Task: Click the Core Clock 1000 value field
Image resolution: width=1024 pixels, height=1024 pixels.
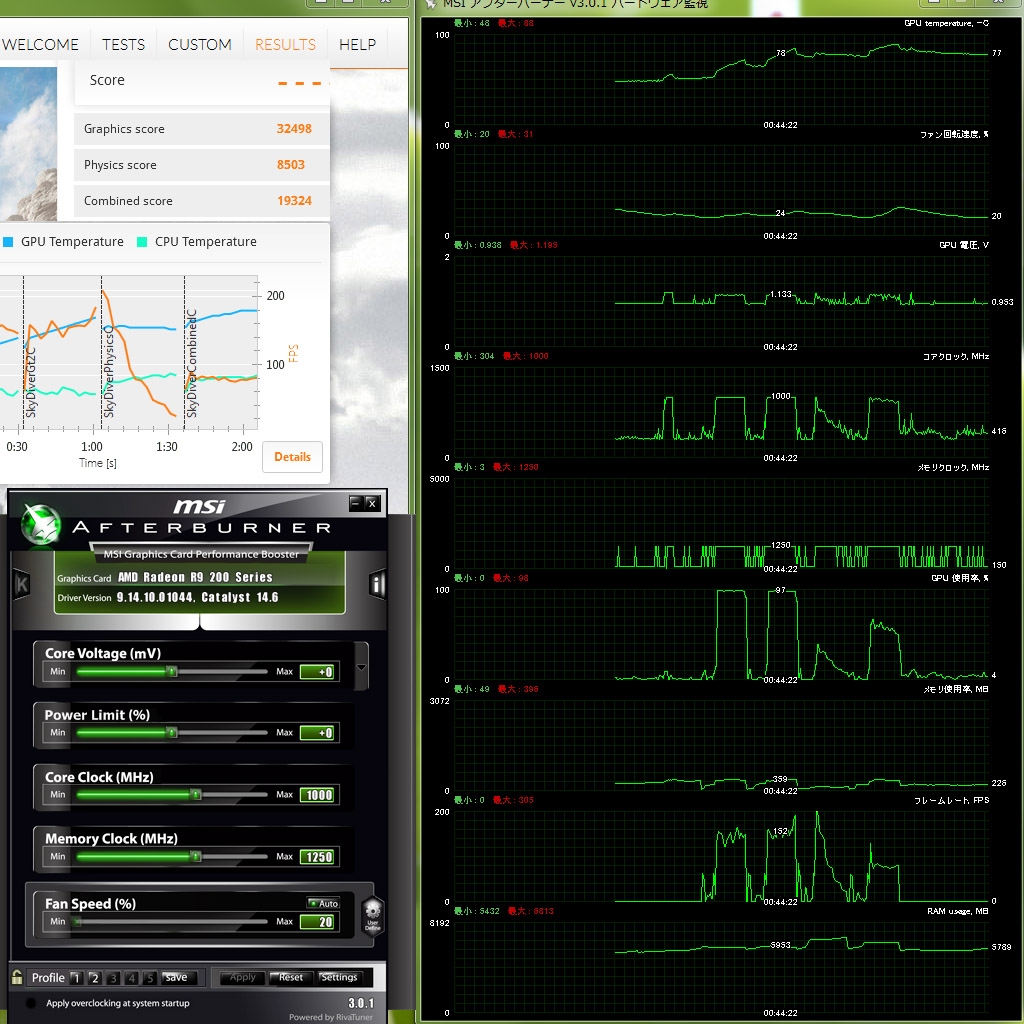Action: point(318,795)
